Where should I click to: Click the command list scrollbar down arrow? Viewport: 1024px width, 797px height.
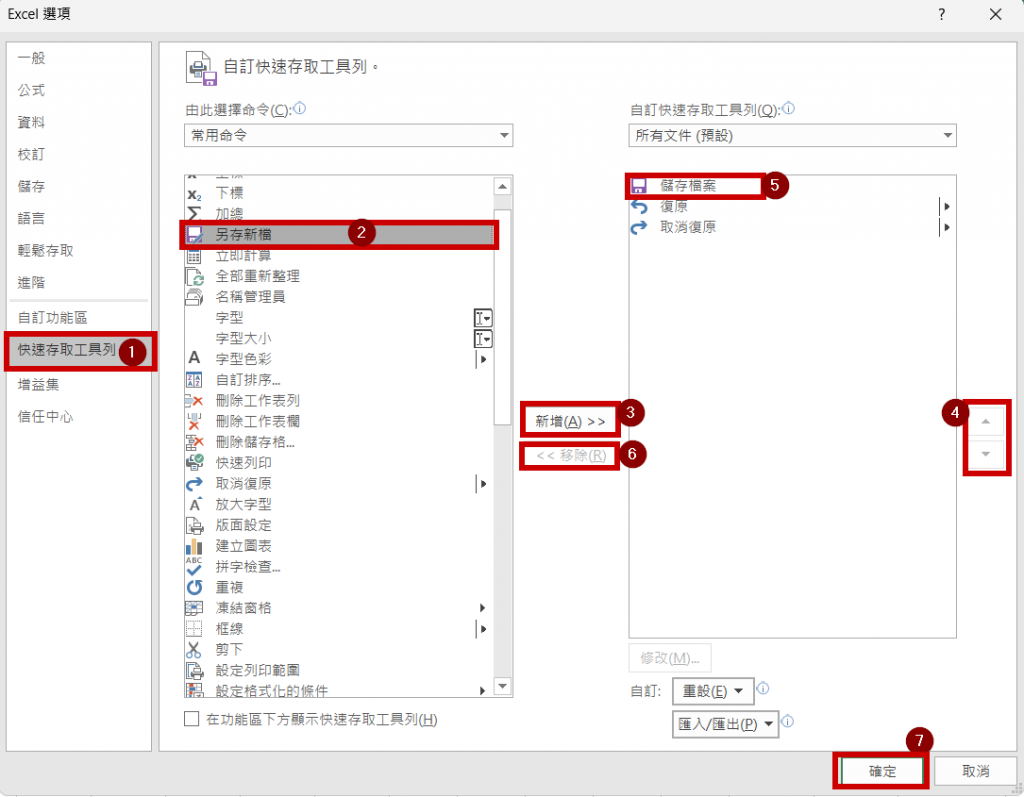pos(502,686)
